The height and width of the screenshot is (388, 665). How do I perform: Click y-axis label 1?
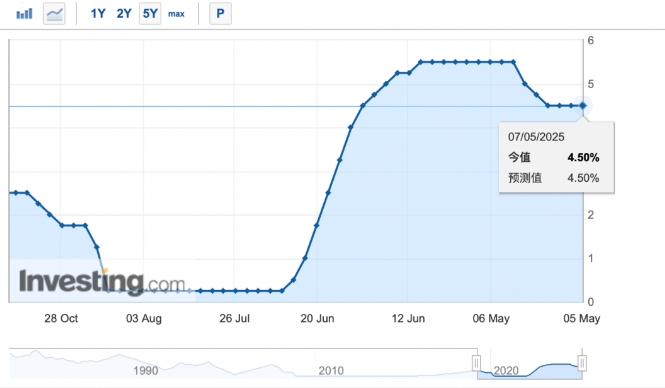(x=591, y=258)
